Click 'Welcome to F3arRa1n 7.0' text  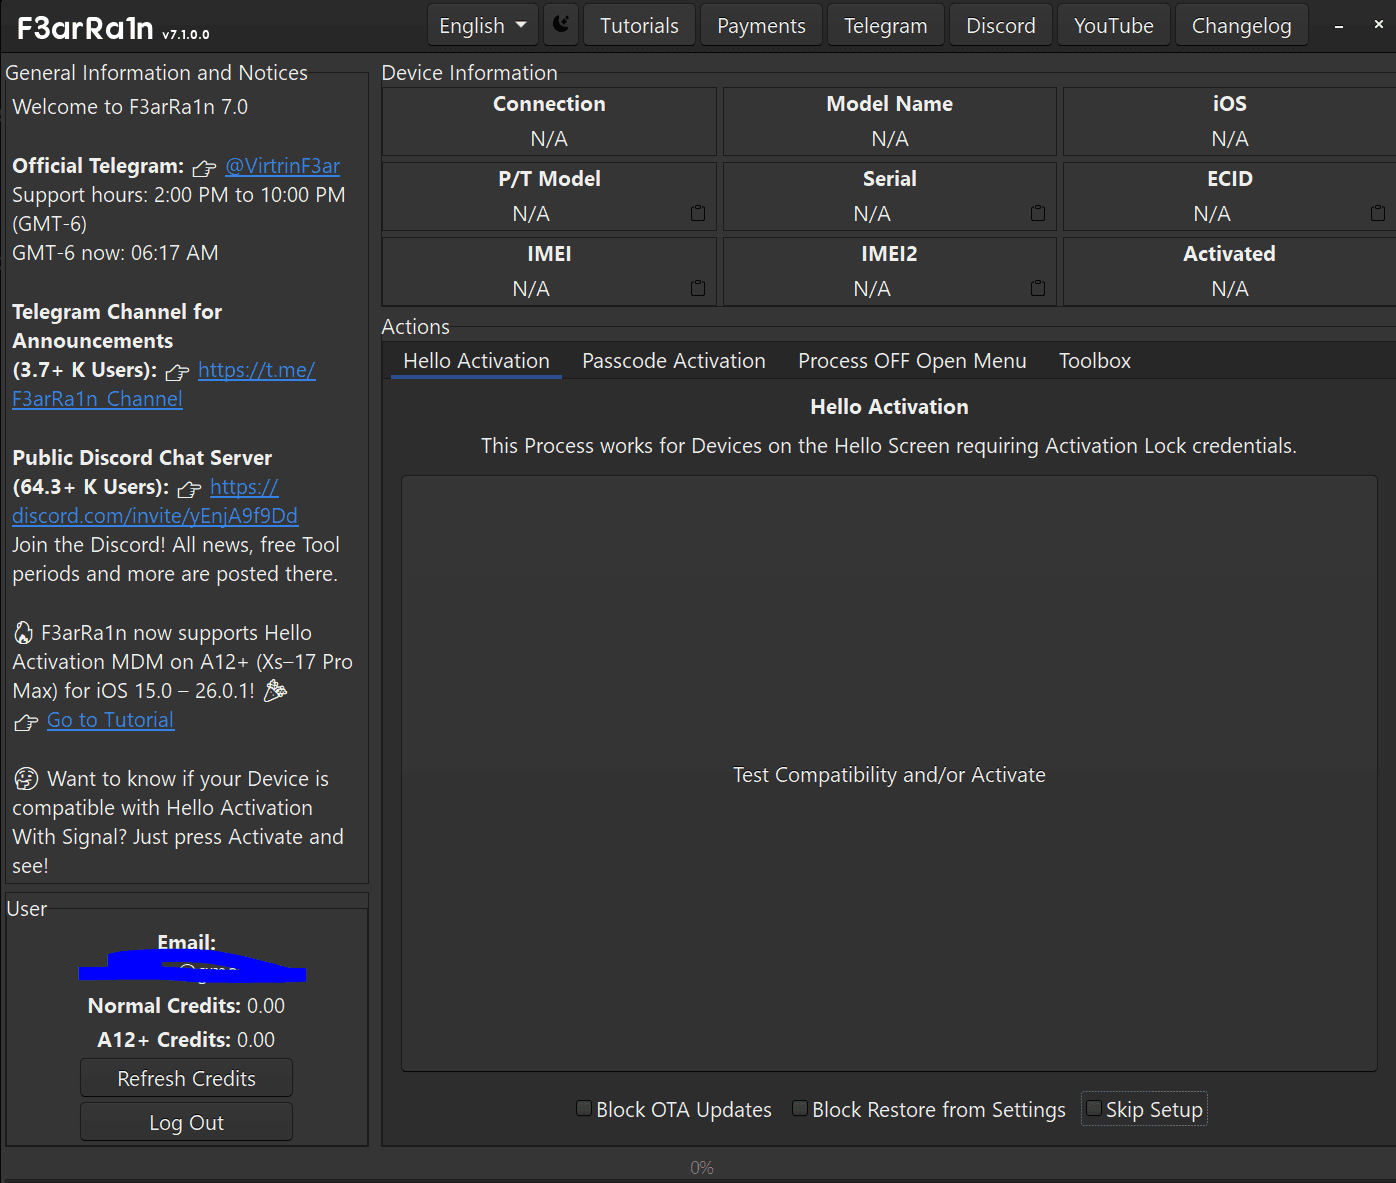pyautogui.click(x=130, y=107)
